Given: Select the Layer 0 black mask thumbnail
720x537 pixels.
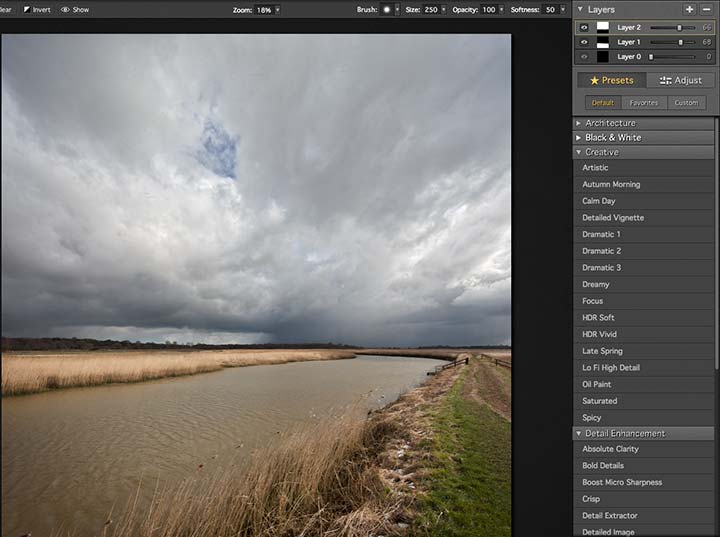Looking at the screenshot, I should [x=602, y=57].
